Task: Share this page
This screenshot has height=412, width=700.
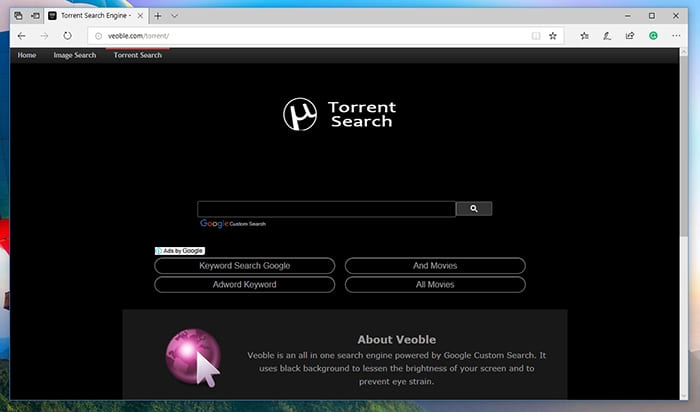Action: [x=629, y=36]
